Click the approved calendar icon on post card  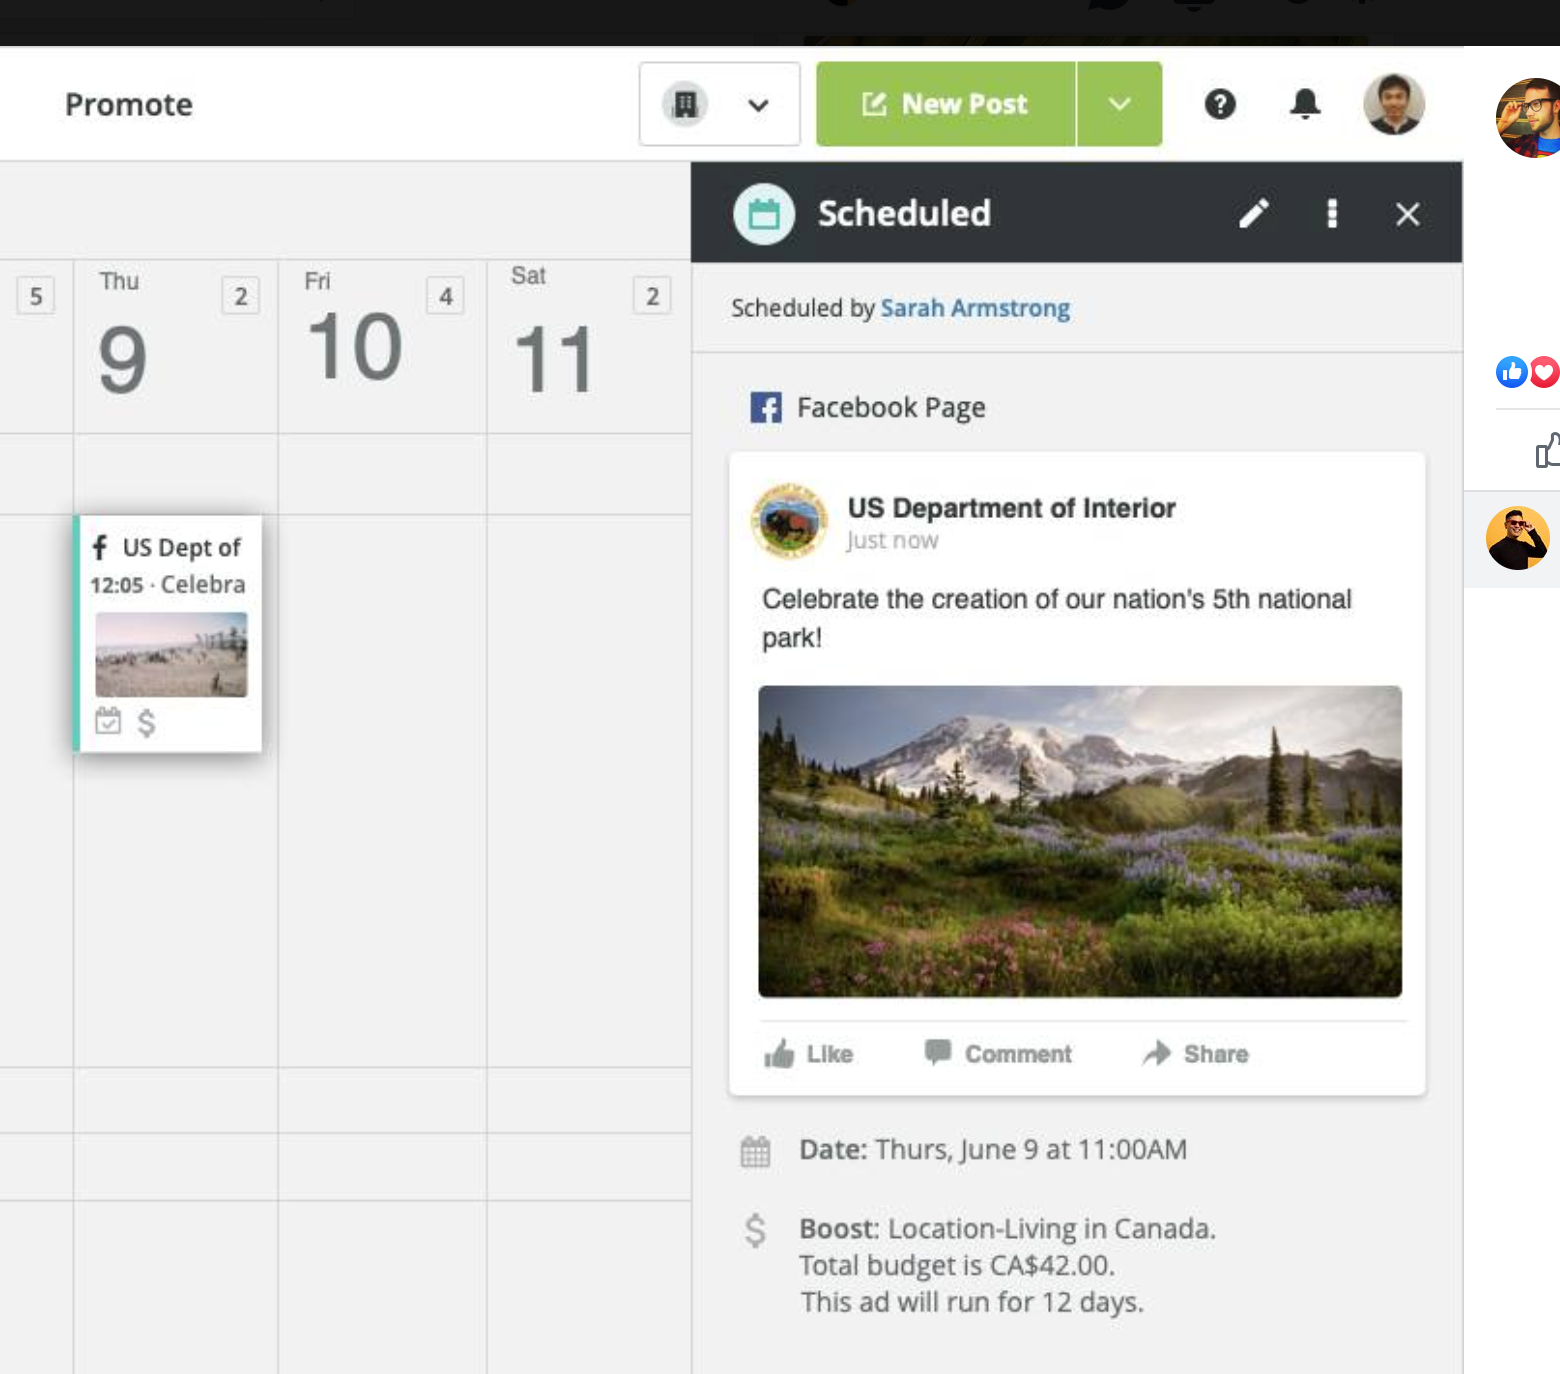point(108,721)
